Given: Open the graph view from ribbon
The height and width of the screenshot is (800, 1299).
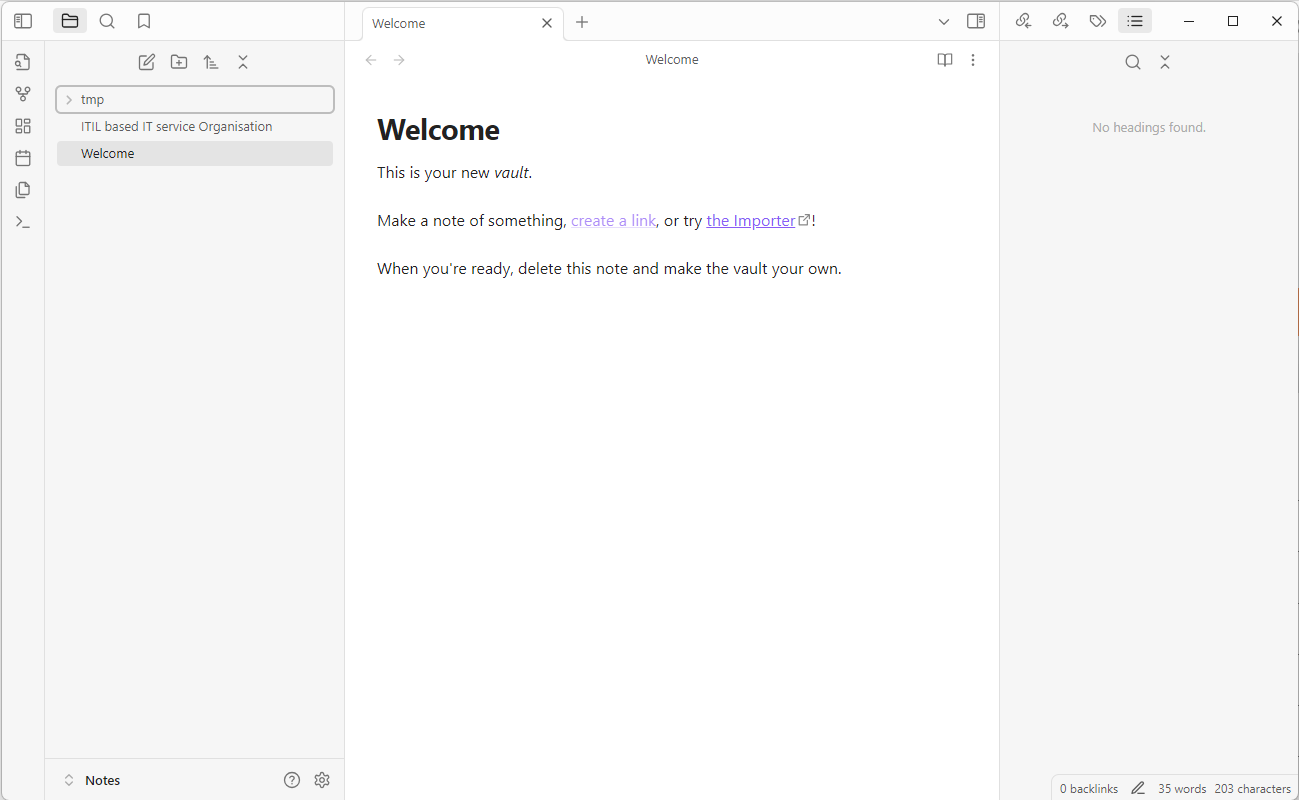Looking at the screenshot, I should 23,94.
